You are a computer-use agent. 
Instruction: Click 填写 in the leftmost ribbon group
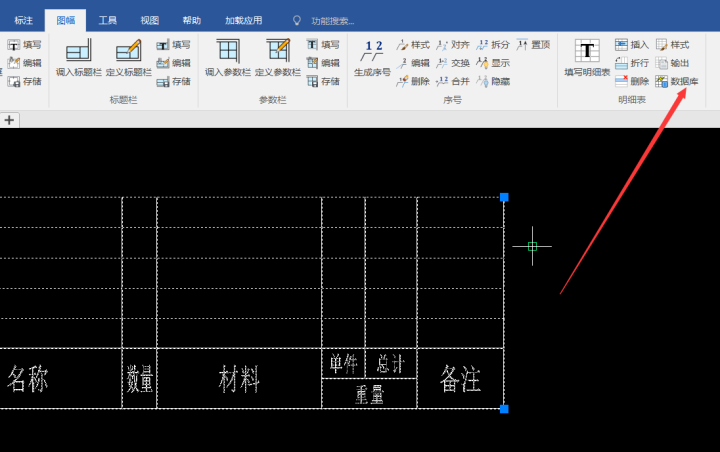[x=24, y=45]
